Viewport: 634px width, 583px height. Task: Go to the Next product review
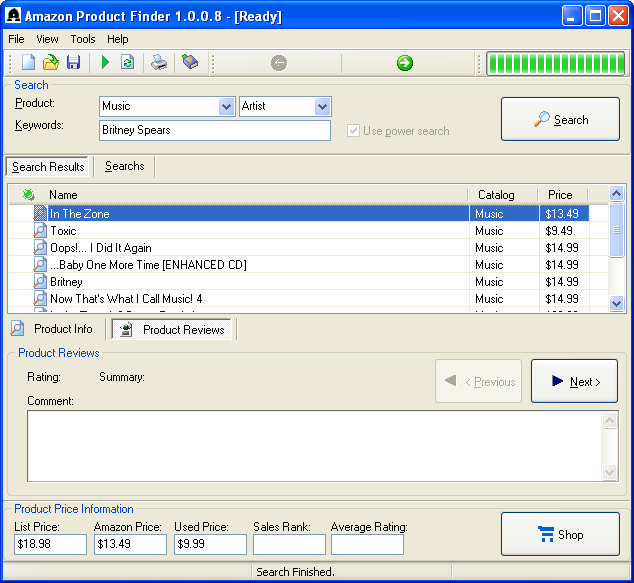coord(574,381)
